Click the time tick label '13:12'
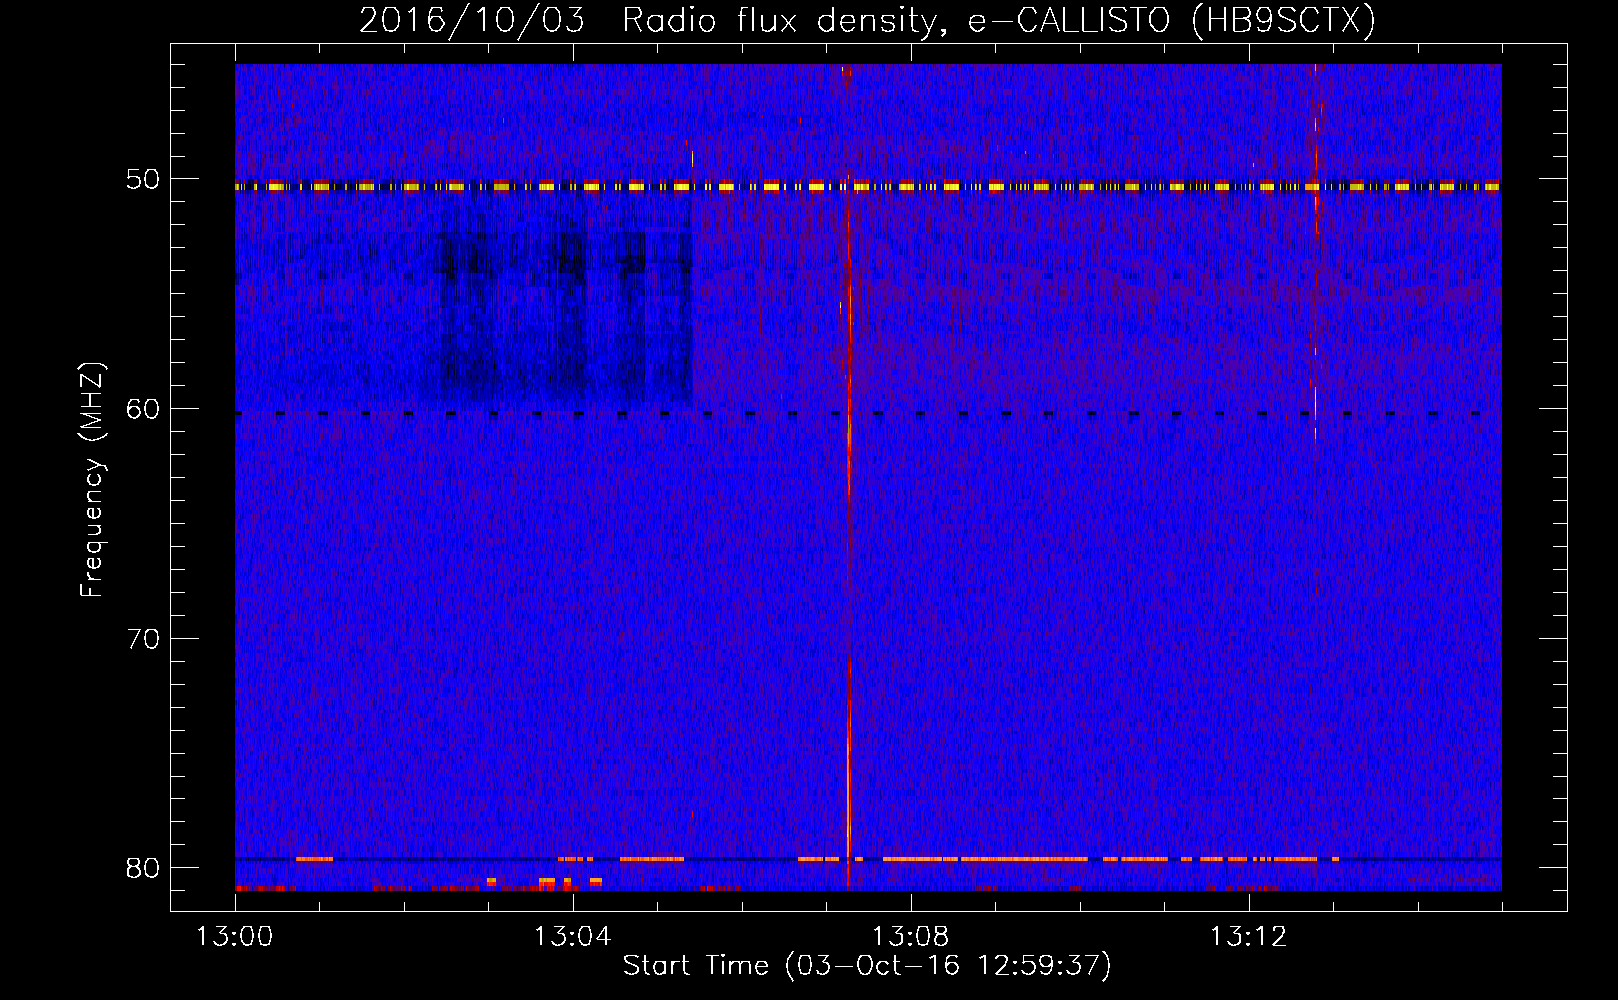The height and width of the screenshot is (1000, 1618). tap(1248, 936)
